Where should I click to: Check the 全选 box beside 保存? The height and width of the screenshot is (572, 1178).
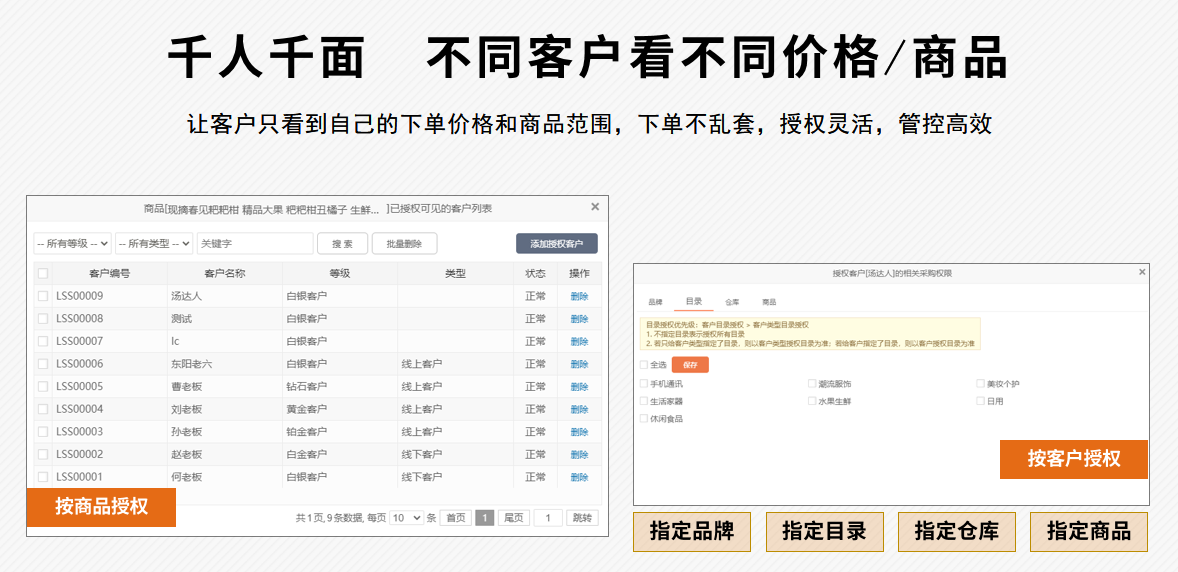click(x=644, y=365)
